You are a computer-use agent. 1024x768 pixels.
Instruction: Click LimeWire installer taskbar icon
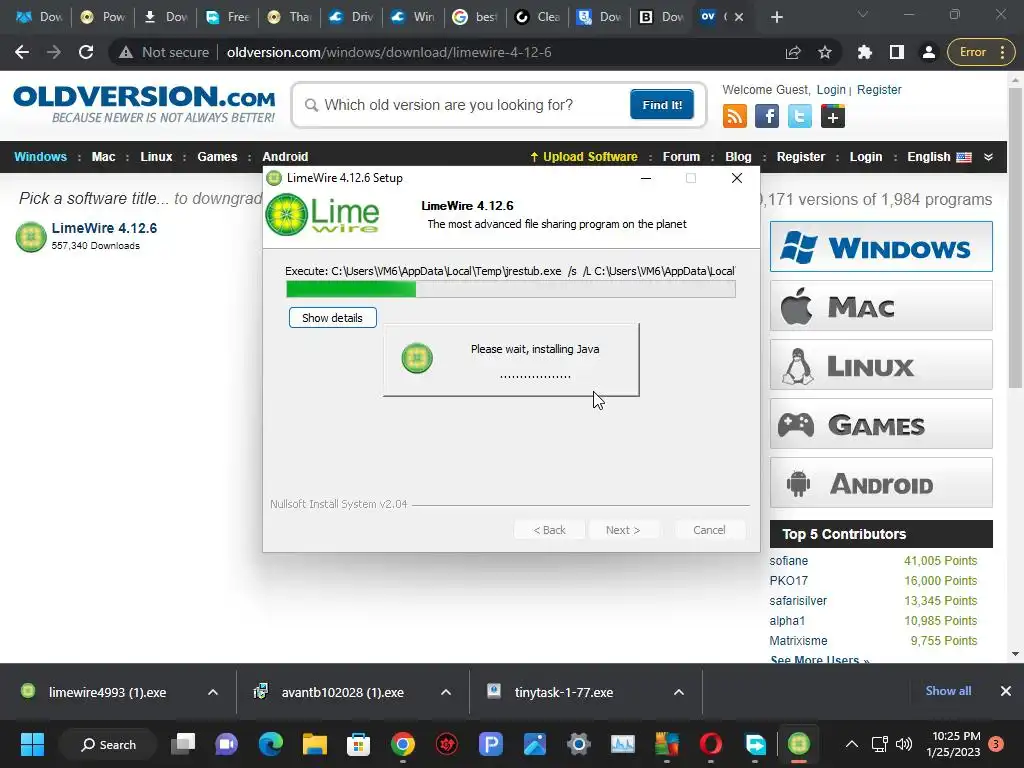click(799, 744)
